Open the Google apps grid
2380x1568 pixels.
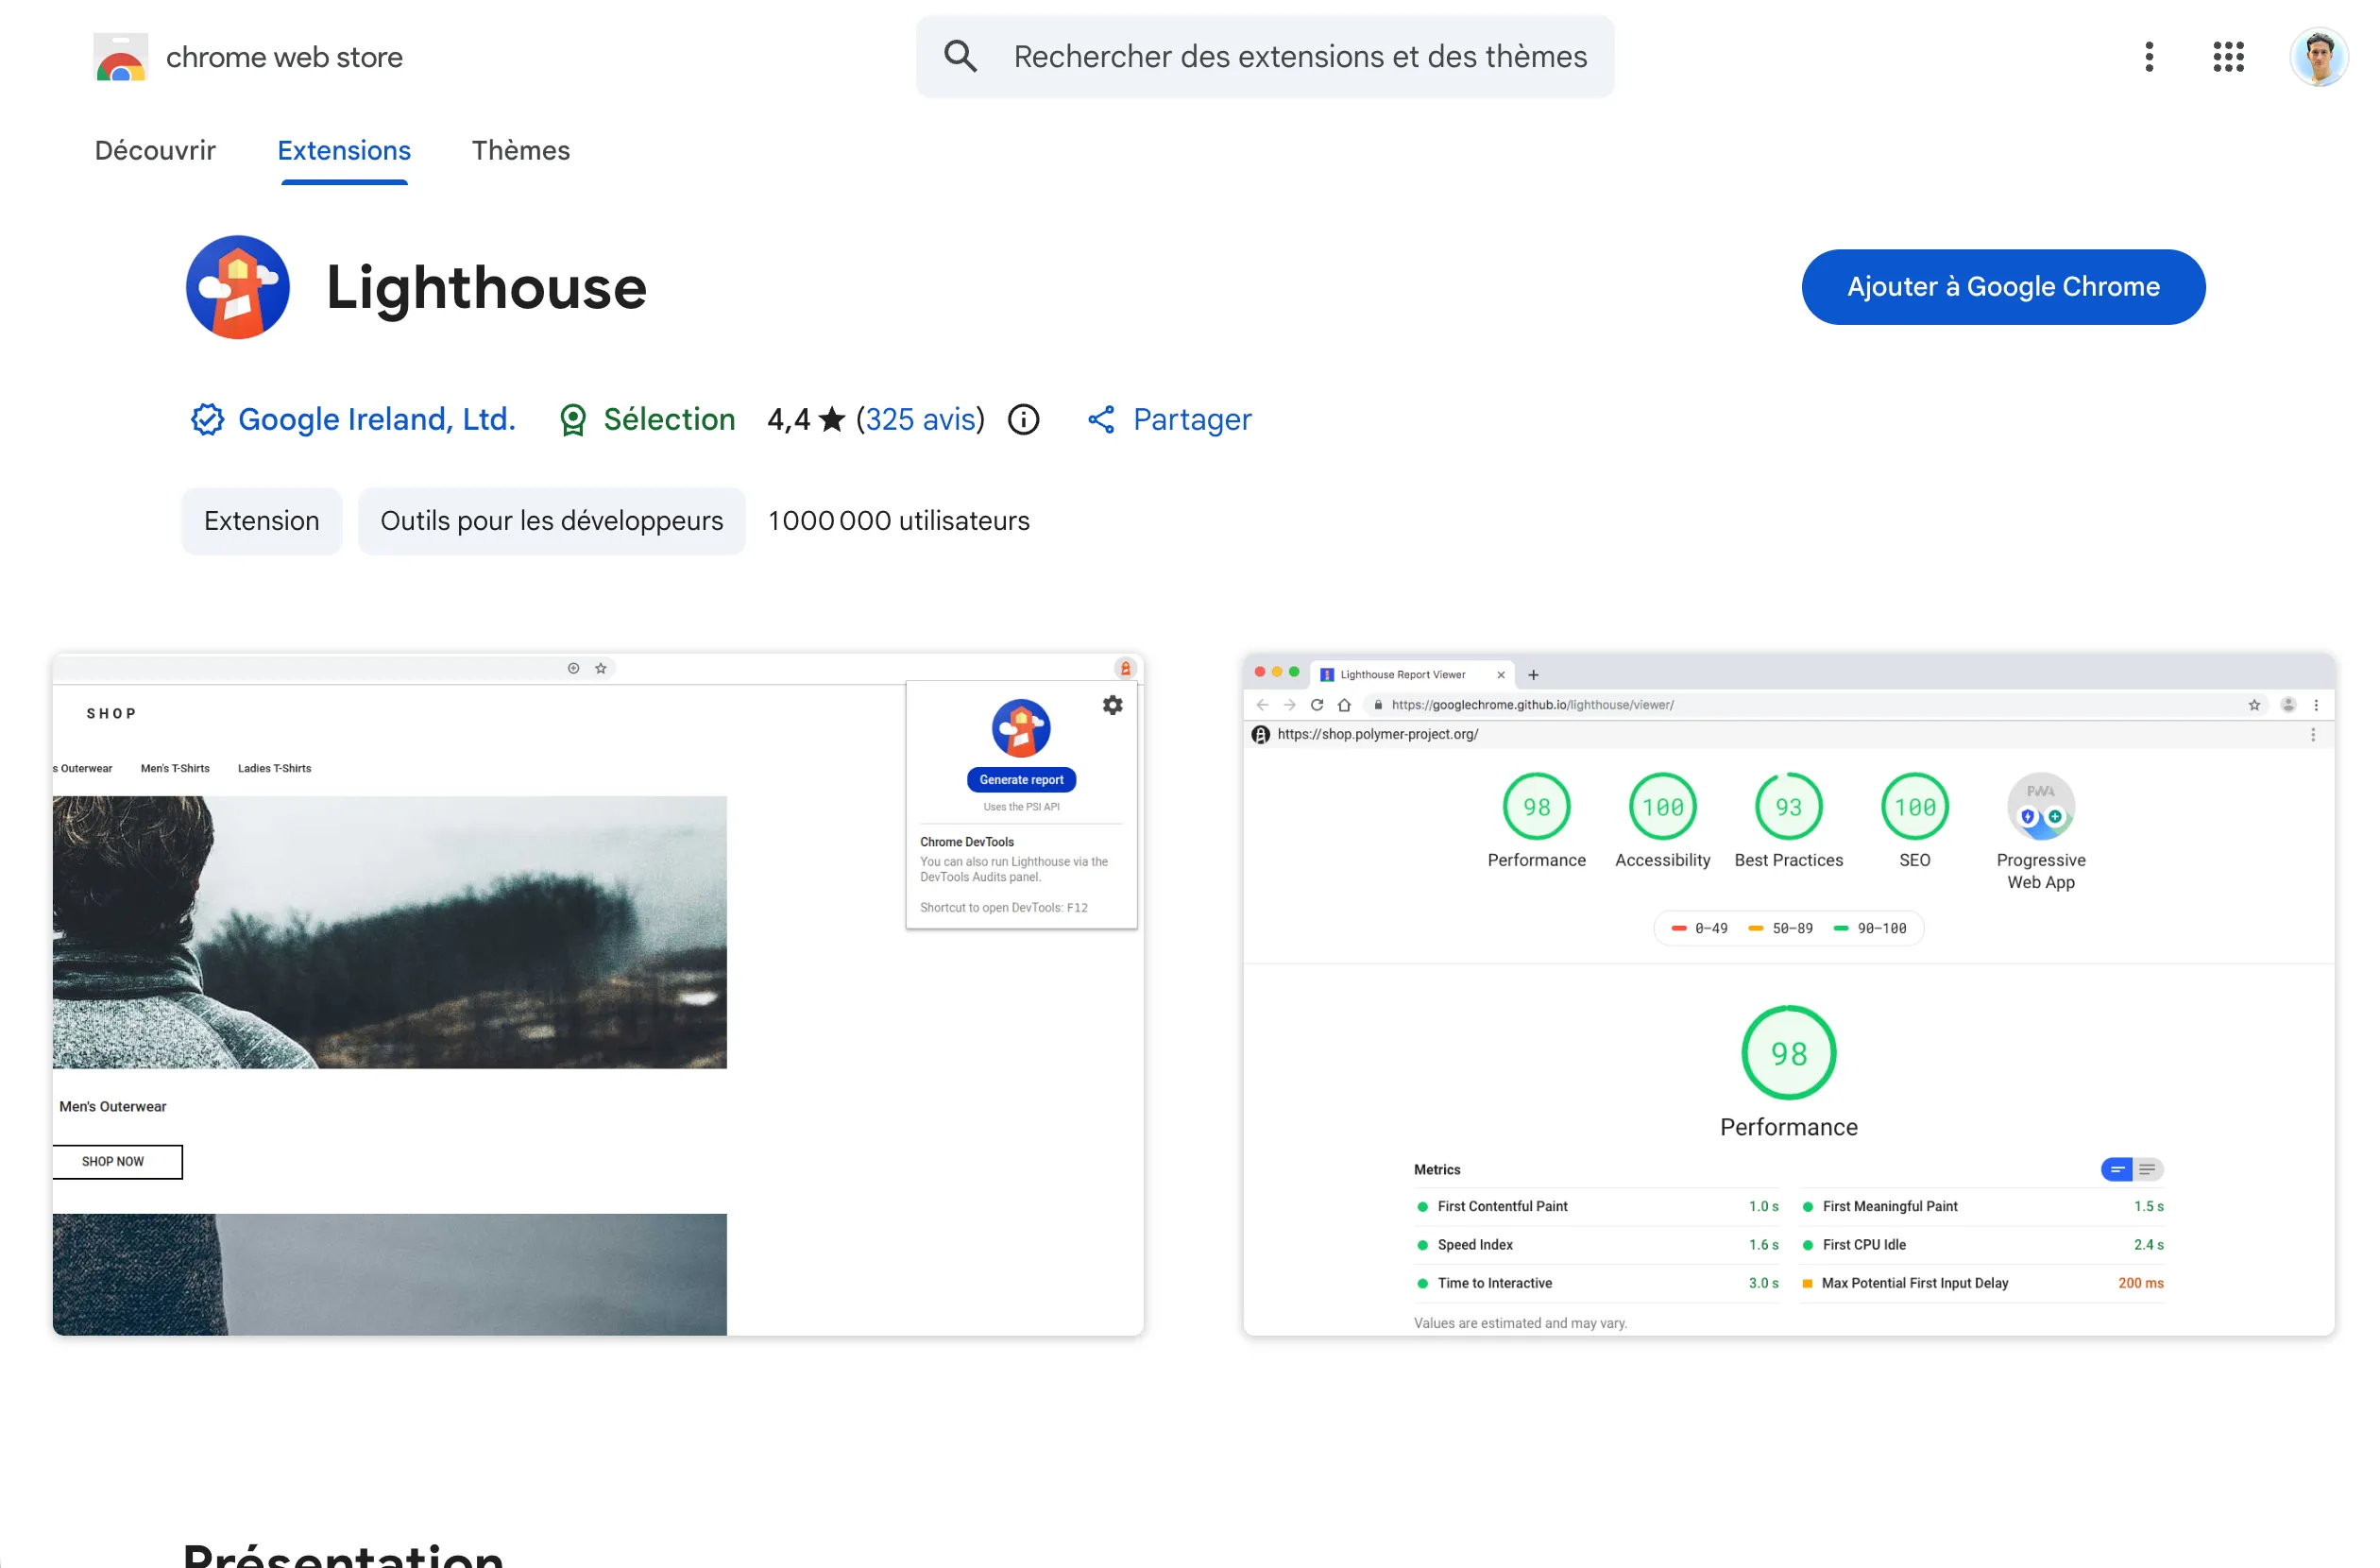[x=2227, y=57]
